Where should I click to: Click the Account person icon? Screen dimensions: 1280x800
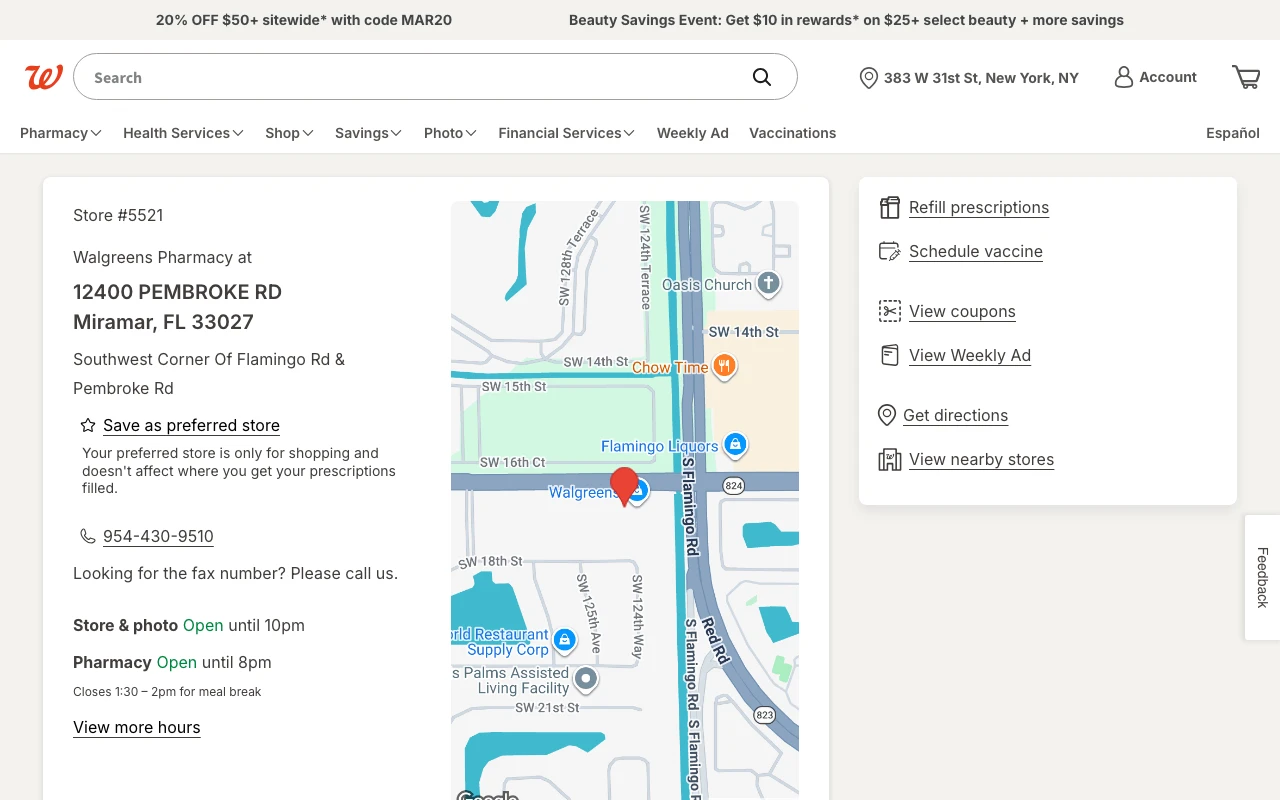click(1124, 77)
